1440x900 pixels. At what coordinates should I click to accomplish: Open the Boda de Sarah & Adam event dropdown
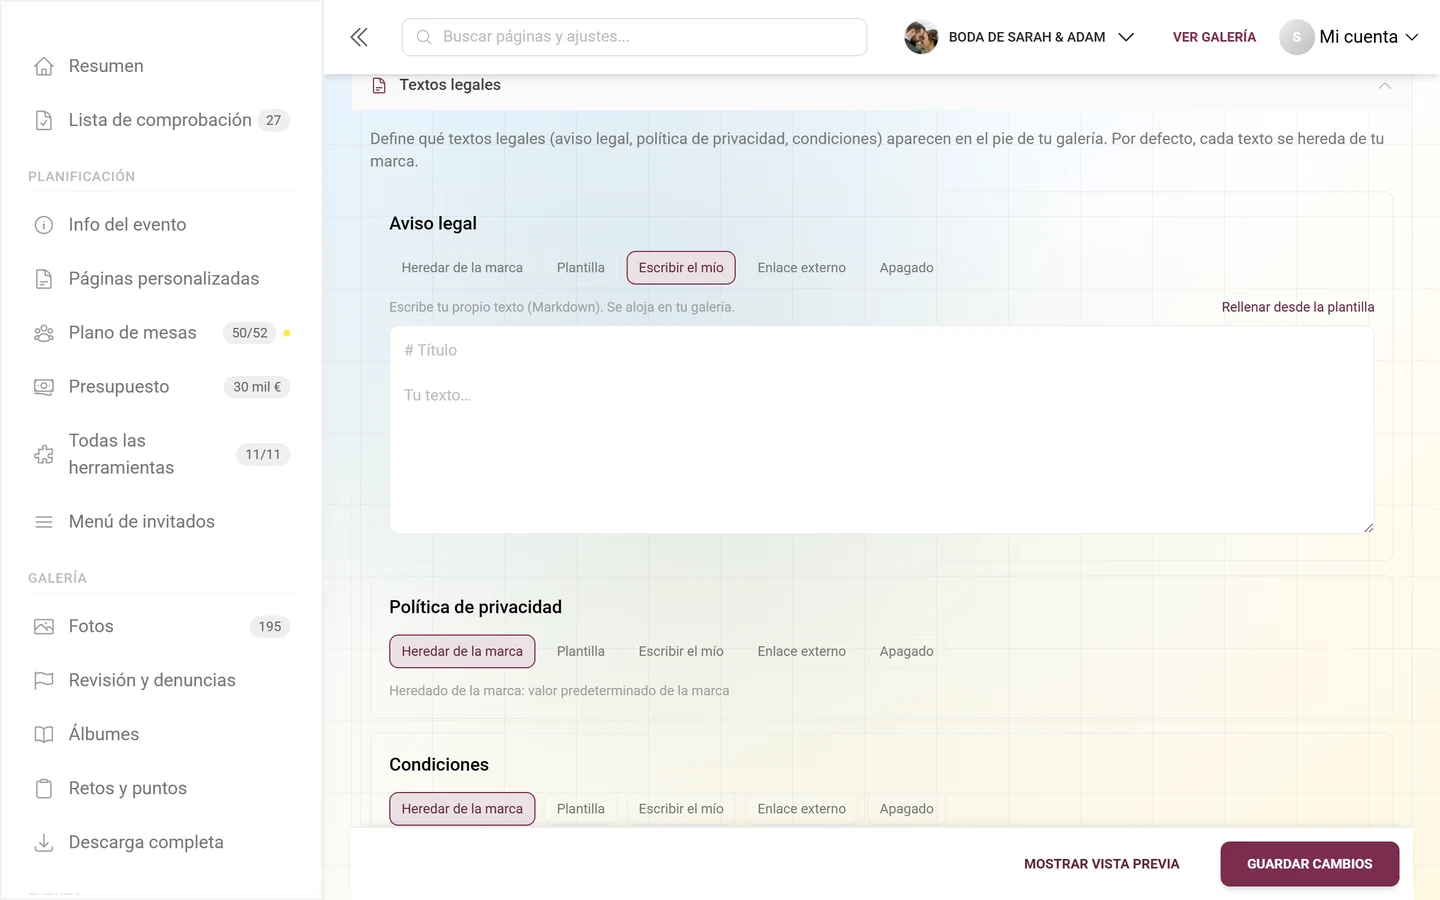click(1020, 37)
